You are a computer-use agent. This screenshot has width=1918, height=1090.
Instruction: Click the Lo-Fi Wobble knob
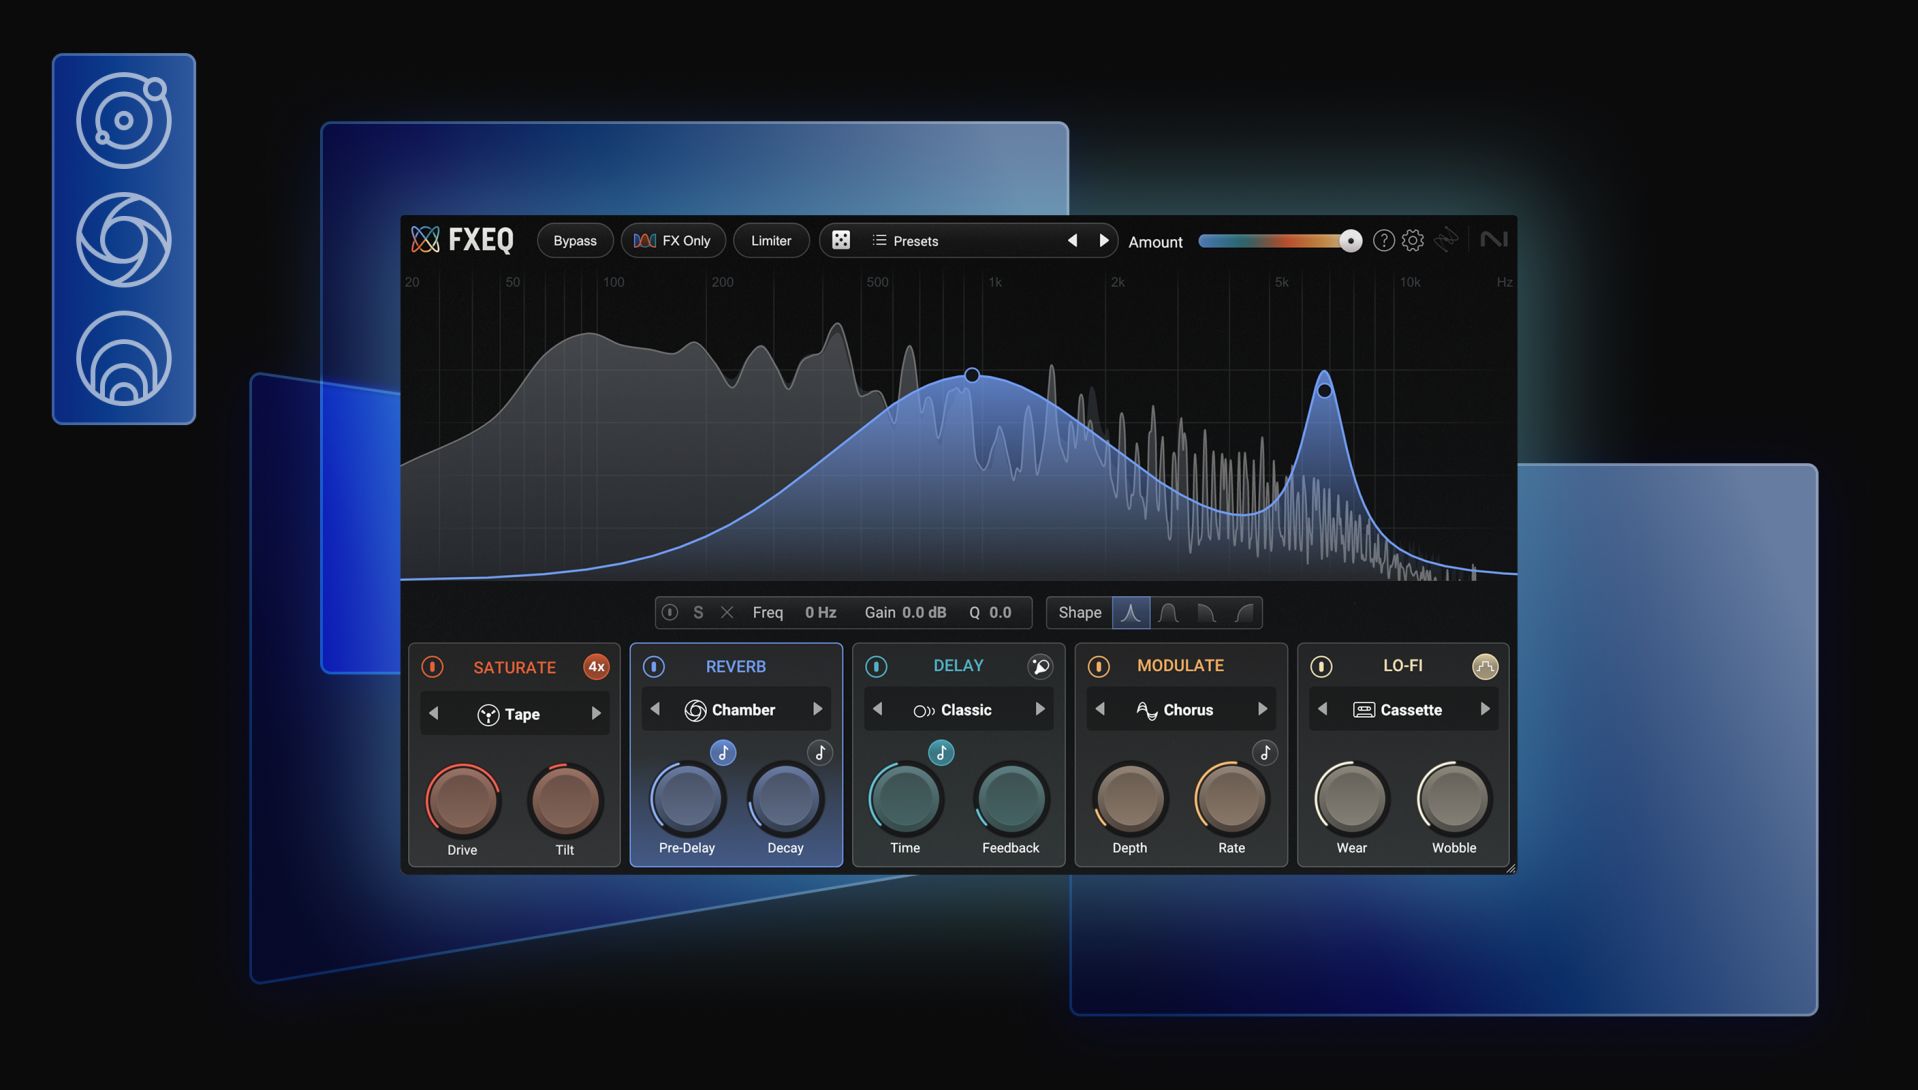(x=1454, y=798)
